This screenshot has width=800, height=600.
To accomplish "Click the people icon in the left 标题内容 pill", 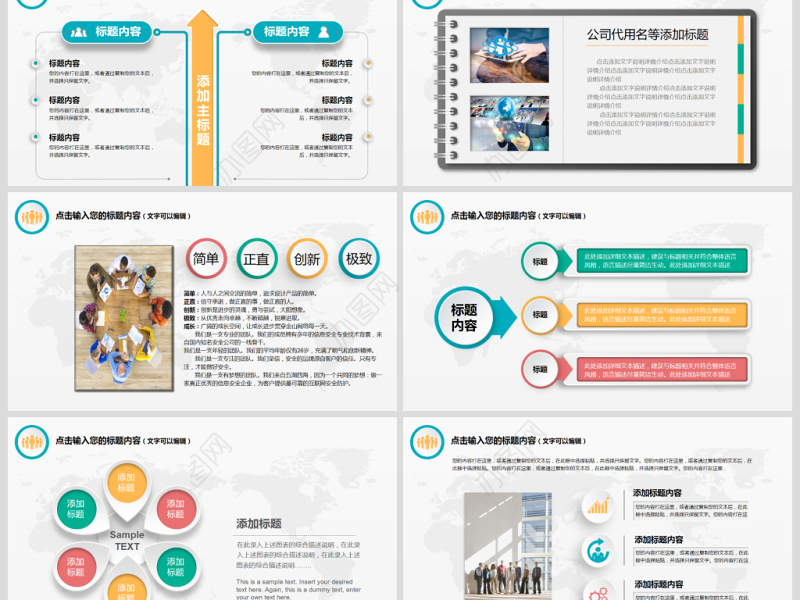I will 78,33.
